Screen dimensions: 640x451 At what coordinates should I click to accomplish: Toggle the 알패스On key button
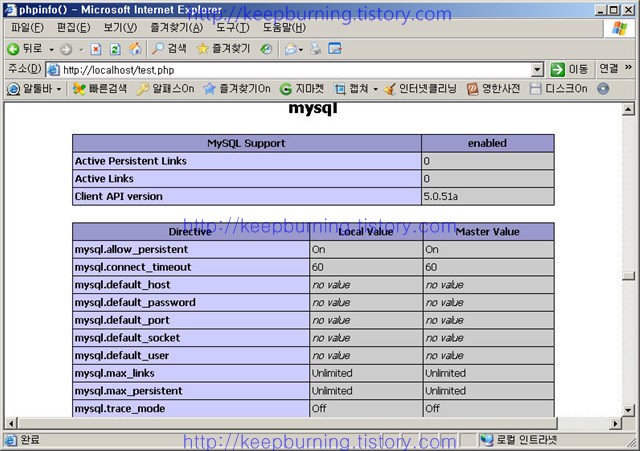(x=165, y=89)
